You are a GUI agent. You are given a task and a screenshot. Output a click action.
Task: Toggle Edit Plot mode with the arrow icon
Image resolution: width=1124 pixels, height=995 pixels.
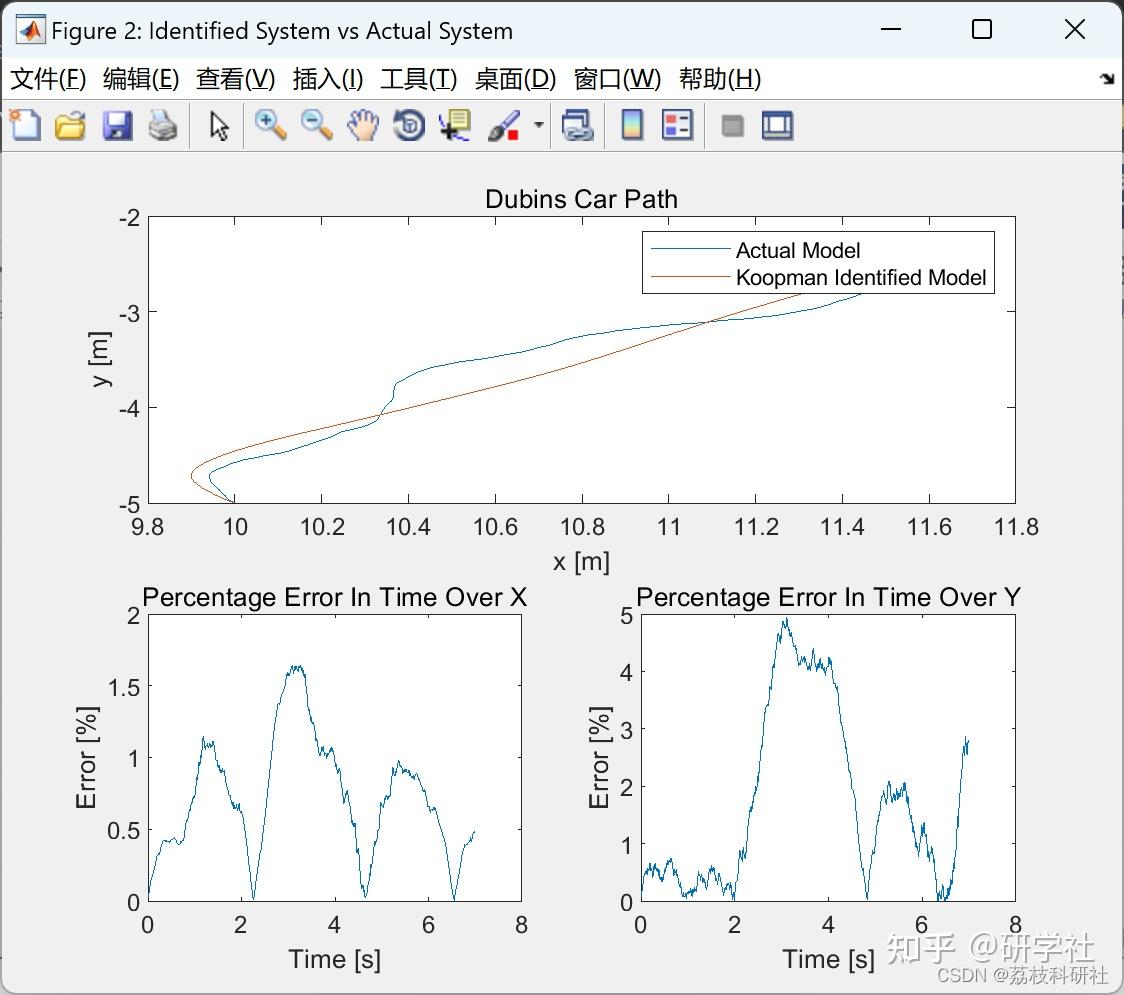pyautogui.click(x=216, y=125)
